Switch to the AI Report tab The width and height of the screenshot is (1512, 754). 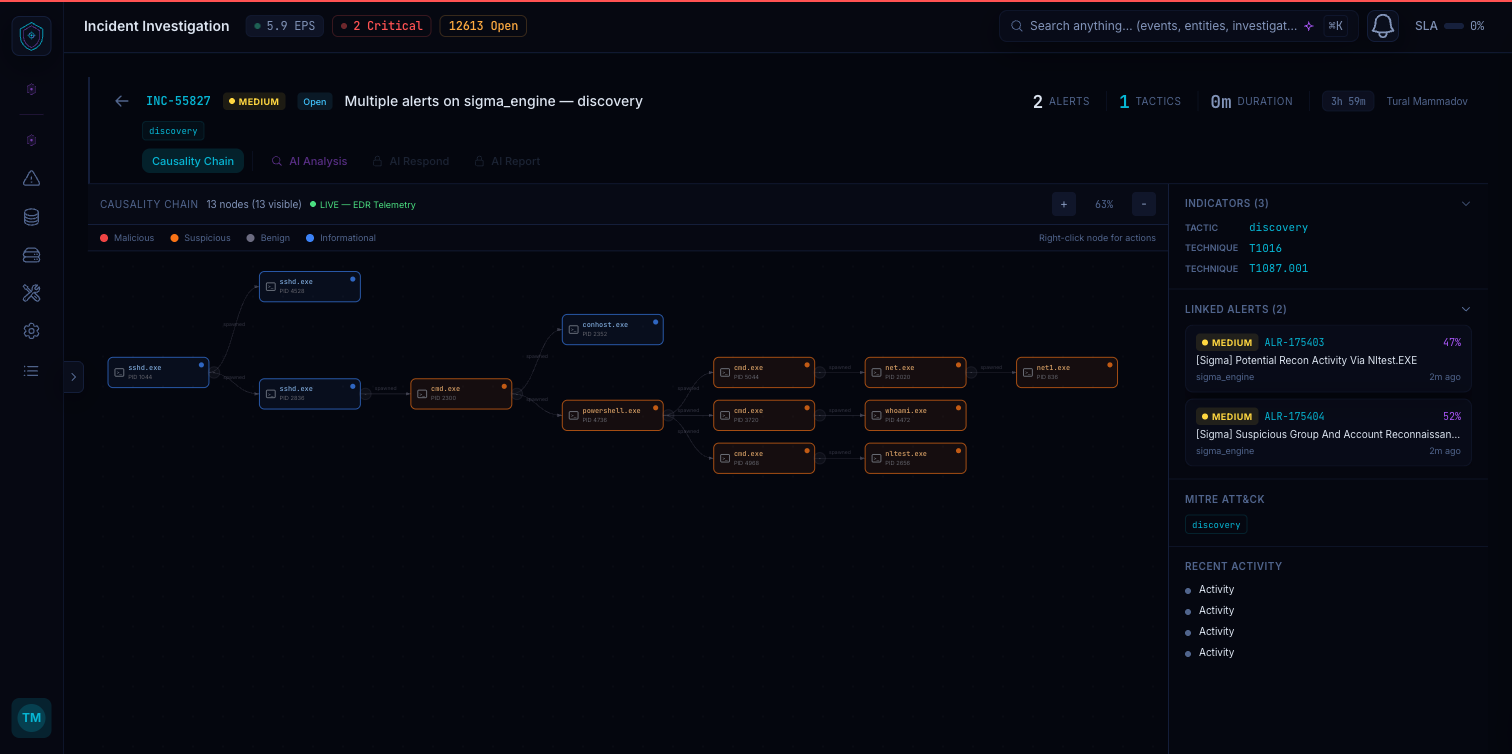click(x=507, y=161)
